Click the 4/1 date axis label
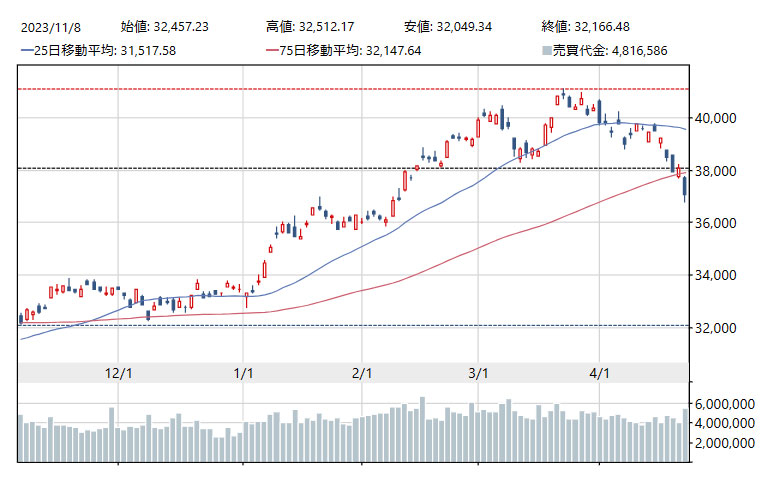Screen dimensions: 765x488 click(599, 373)
